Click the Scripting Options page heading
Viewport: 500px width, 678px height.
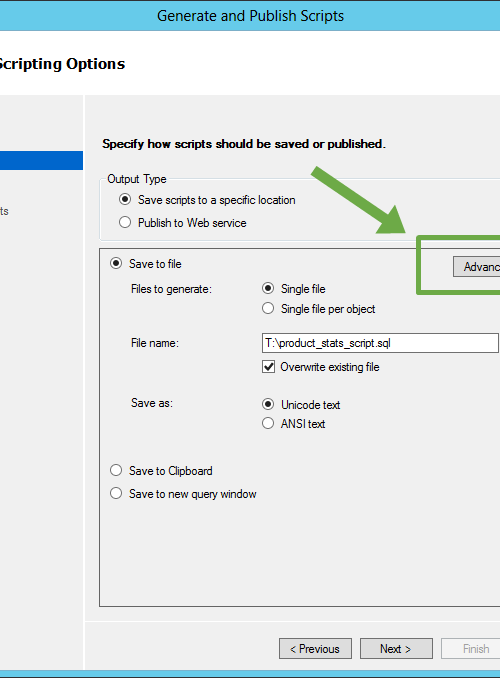click(62, 64)
